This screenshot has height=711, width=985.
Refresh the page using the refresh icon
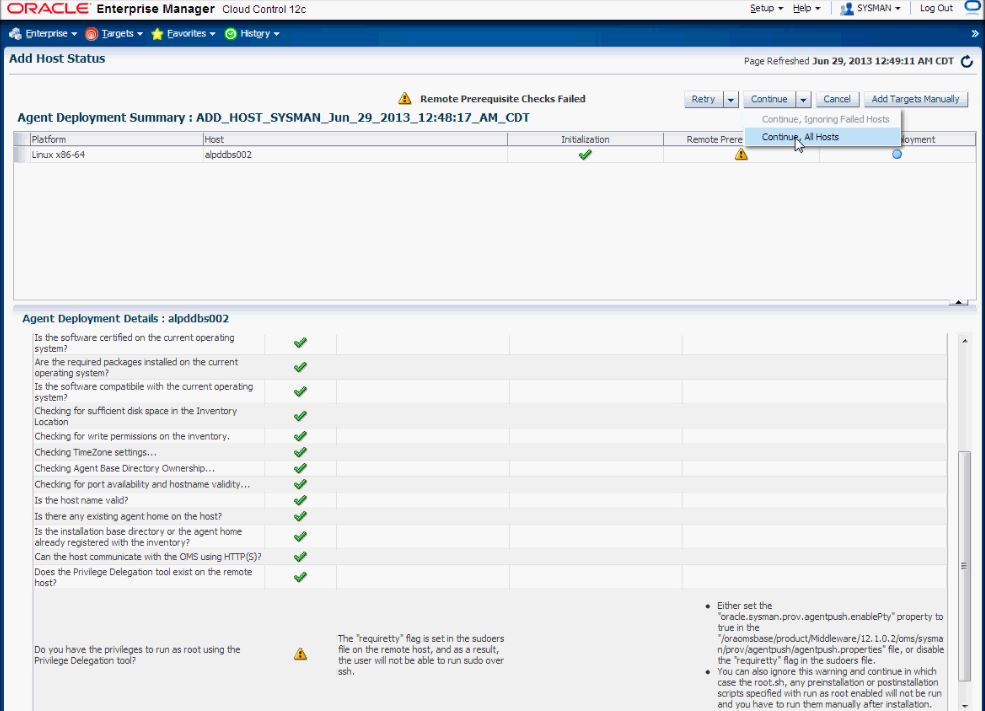click(967, 61)
